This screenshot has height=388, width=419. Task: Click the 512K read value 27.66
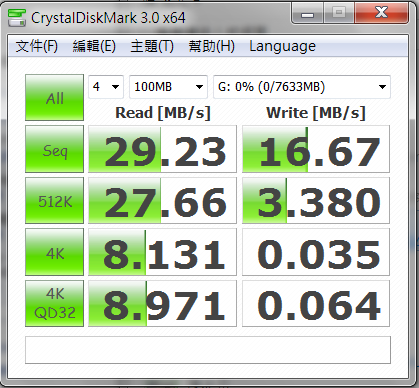(162, 200)
